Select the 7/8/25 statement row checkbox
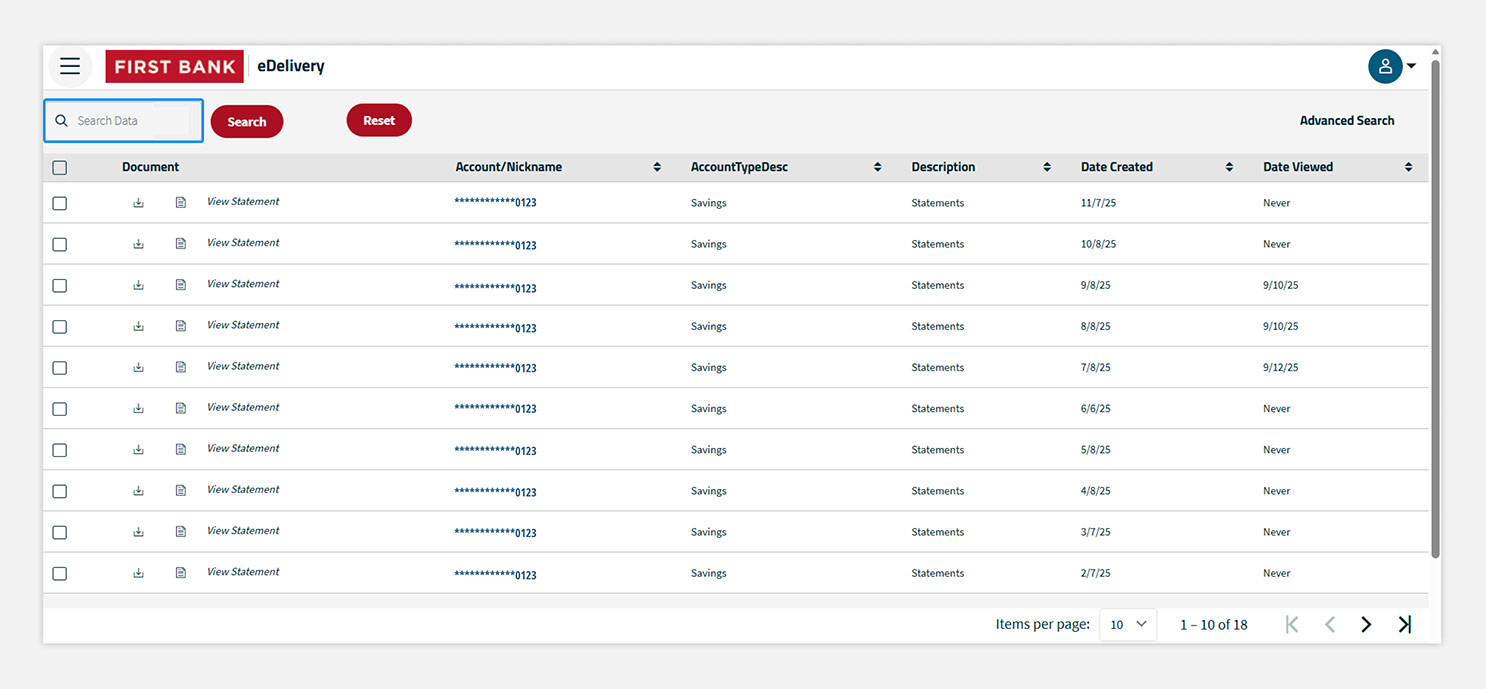This screenshot has width=1486, height=689. point(59,367)
